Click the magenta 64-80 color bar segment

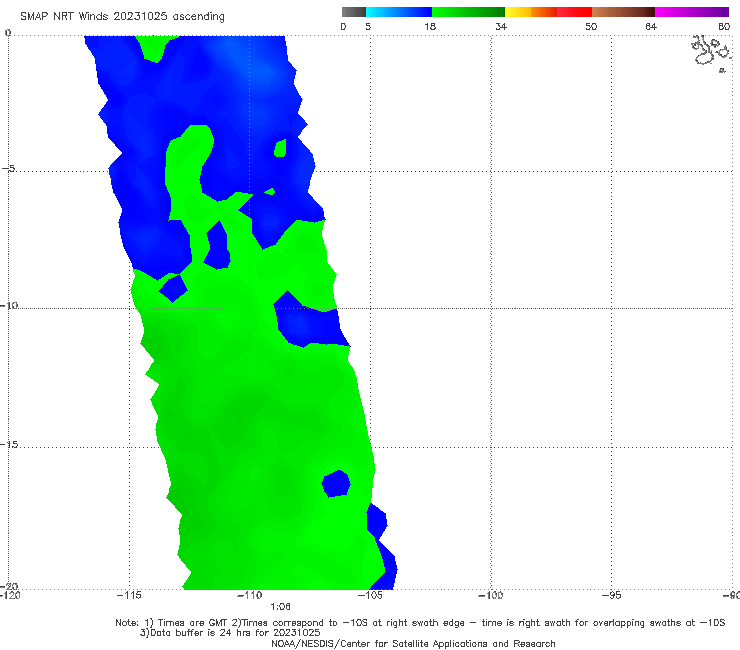[x=692, y=12]
